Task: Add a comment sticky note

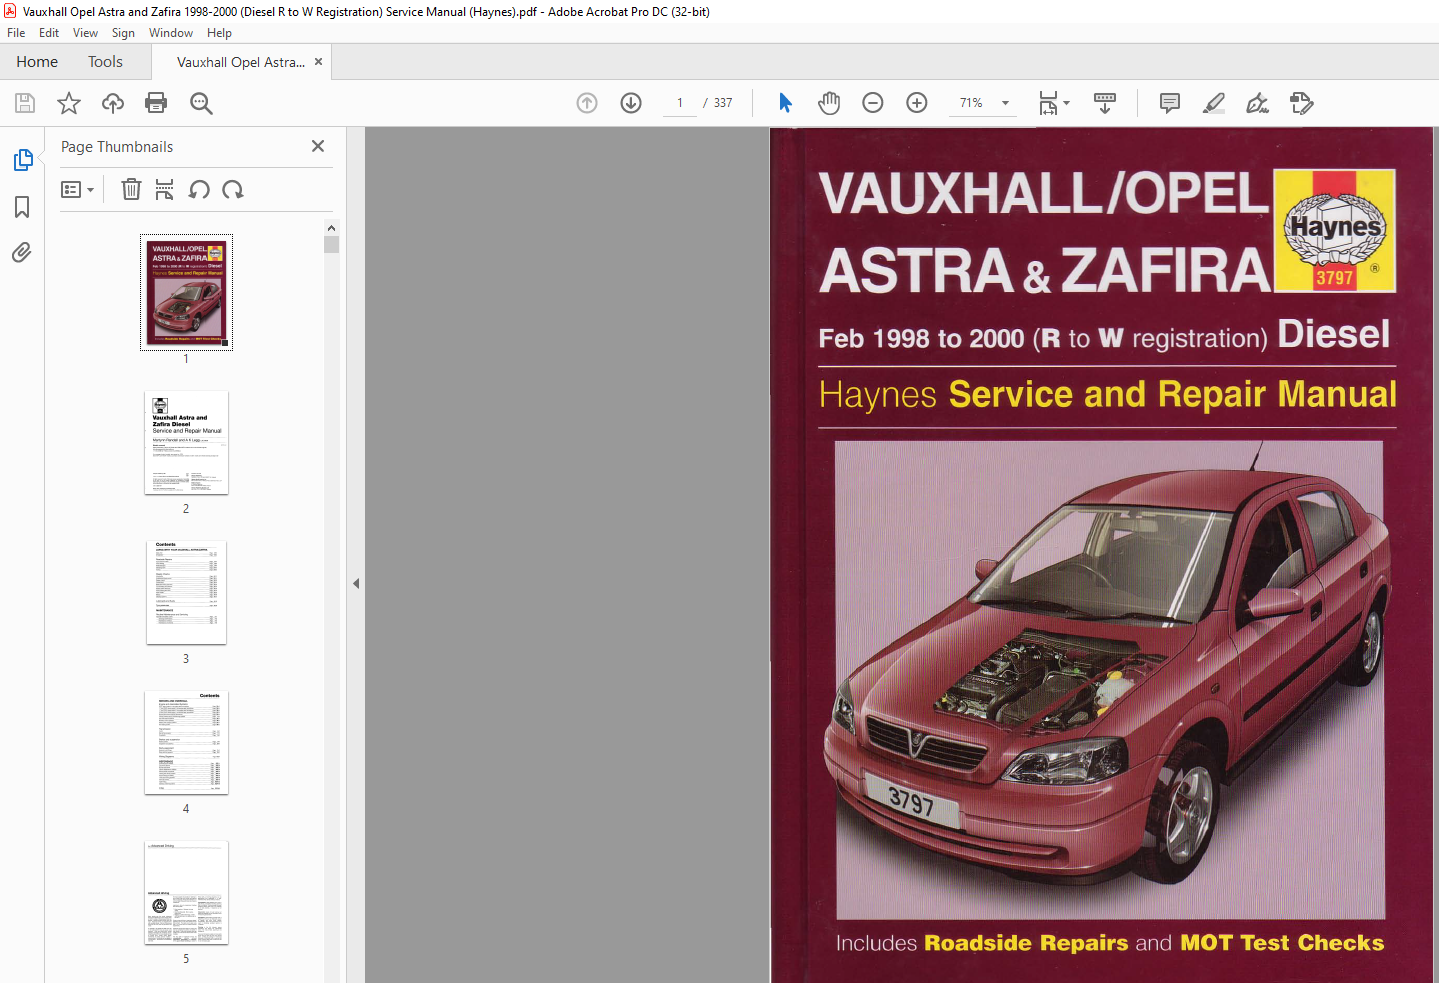Action: click(1169, 103)
